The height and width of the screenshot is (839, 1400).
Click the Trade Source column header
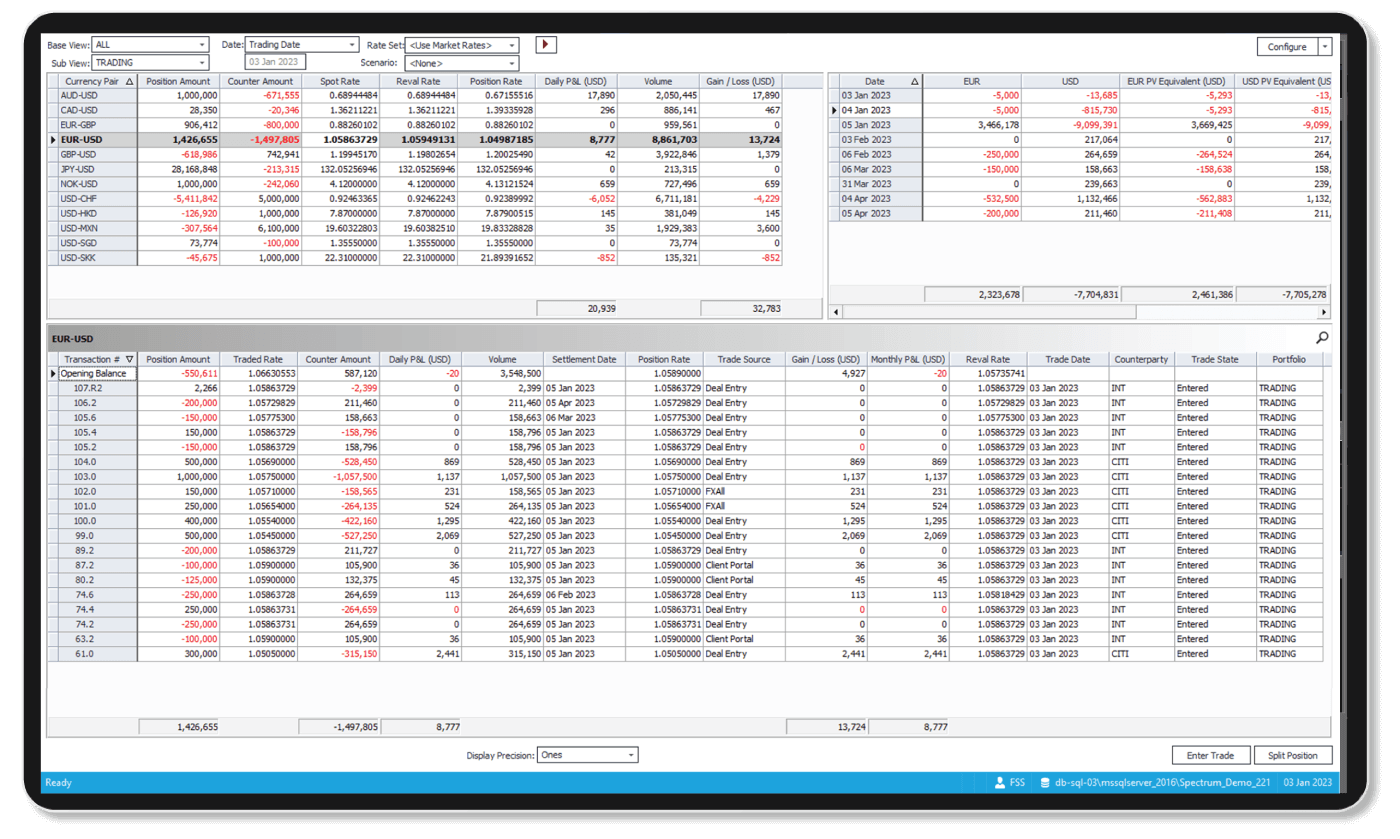(744, 359)
